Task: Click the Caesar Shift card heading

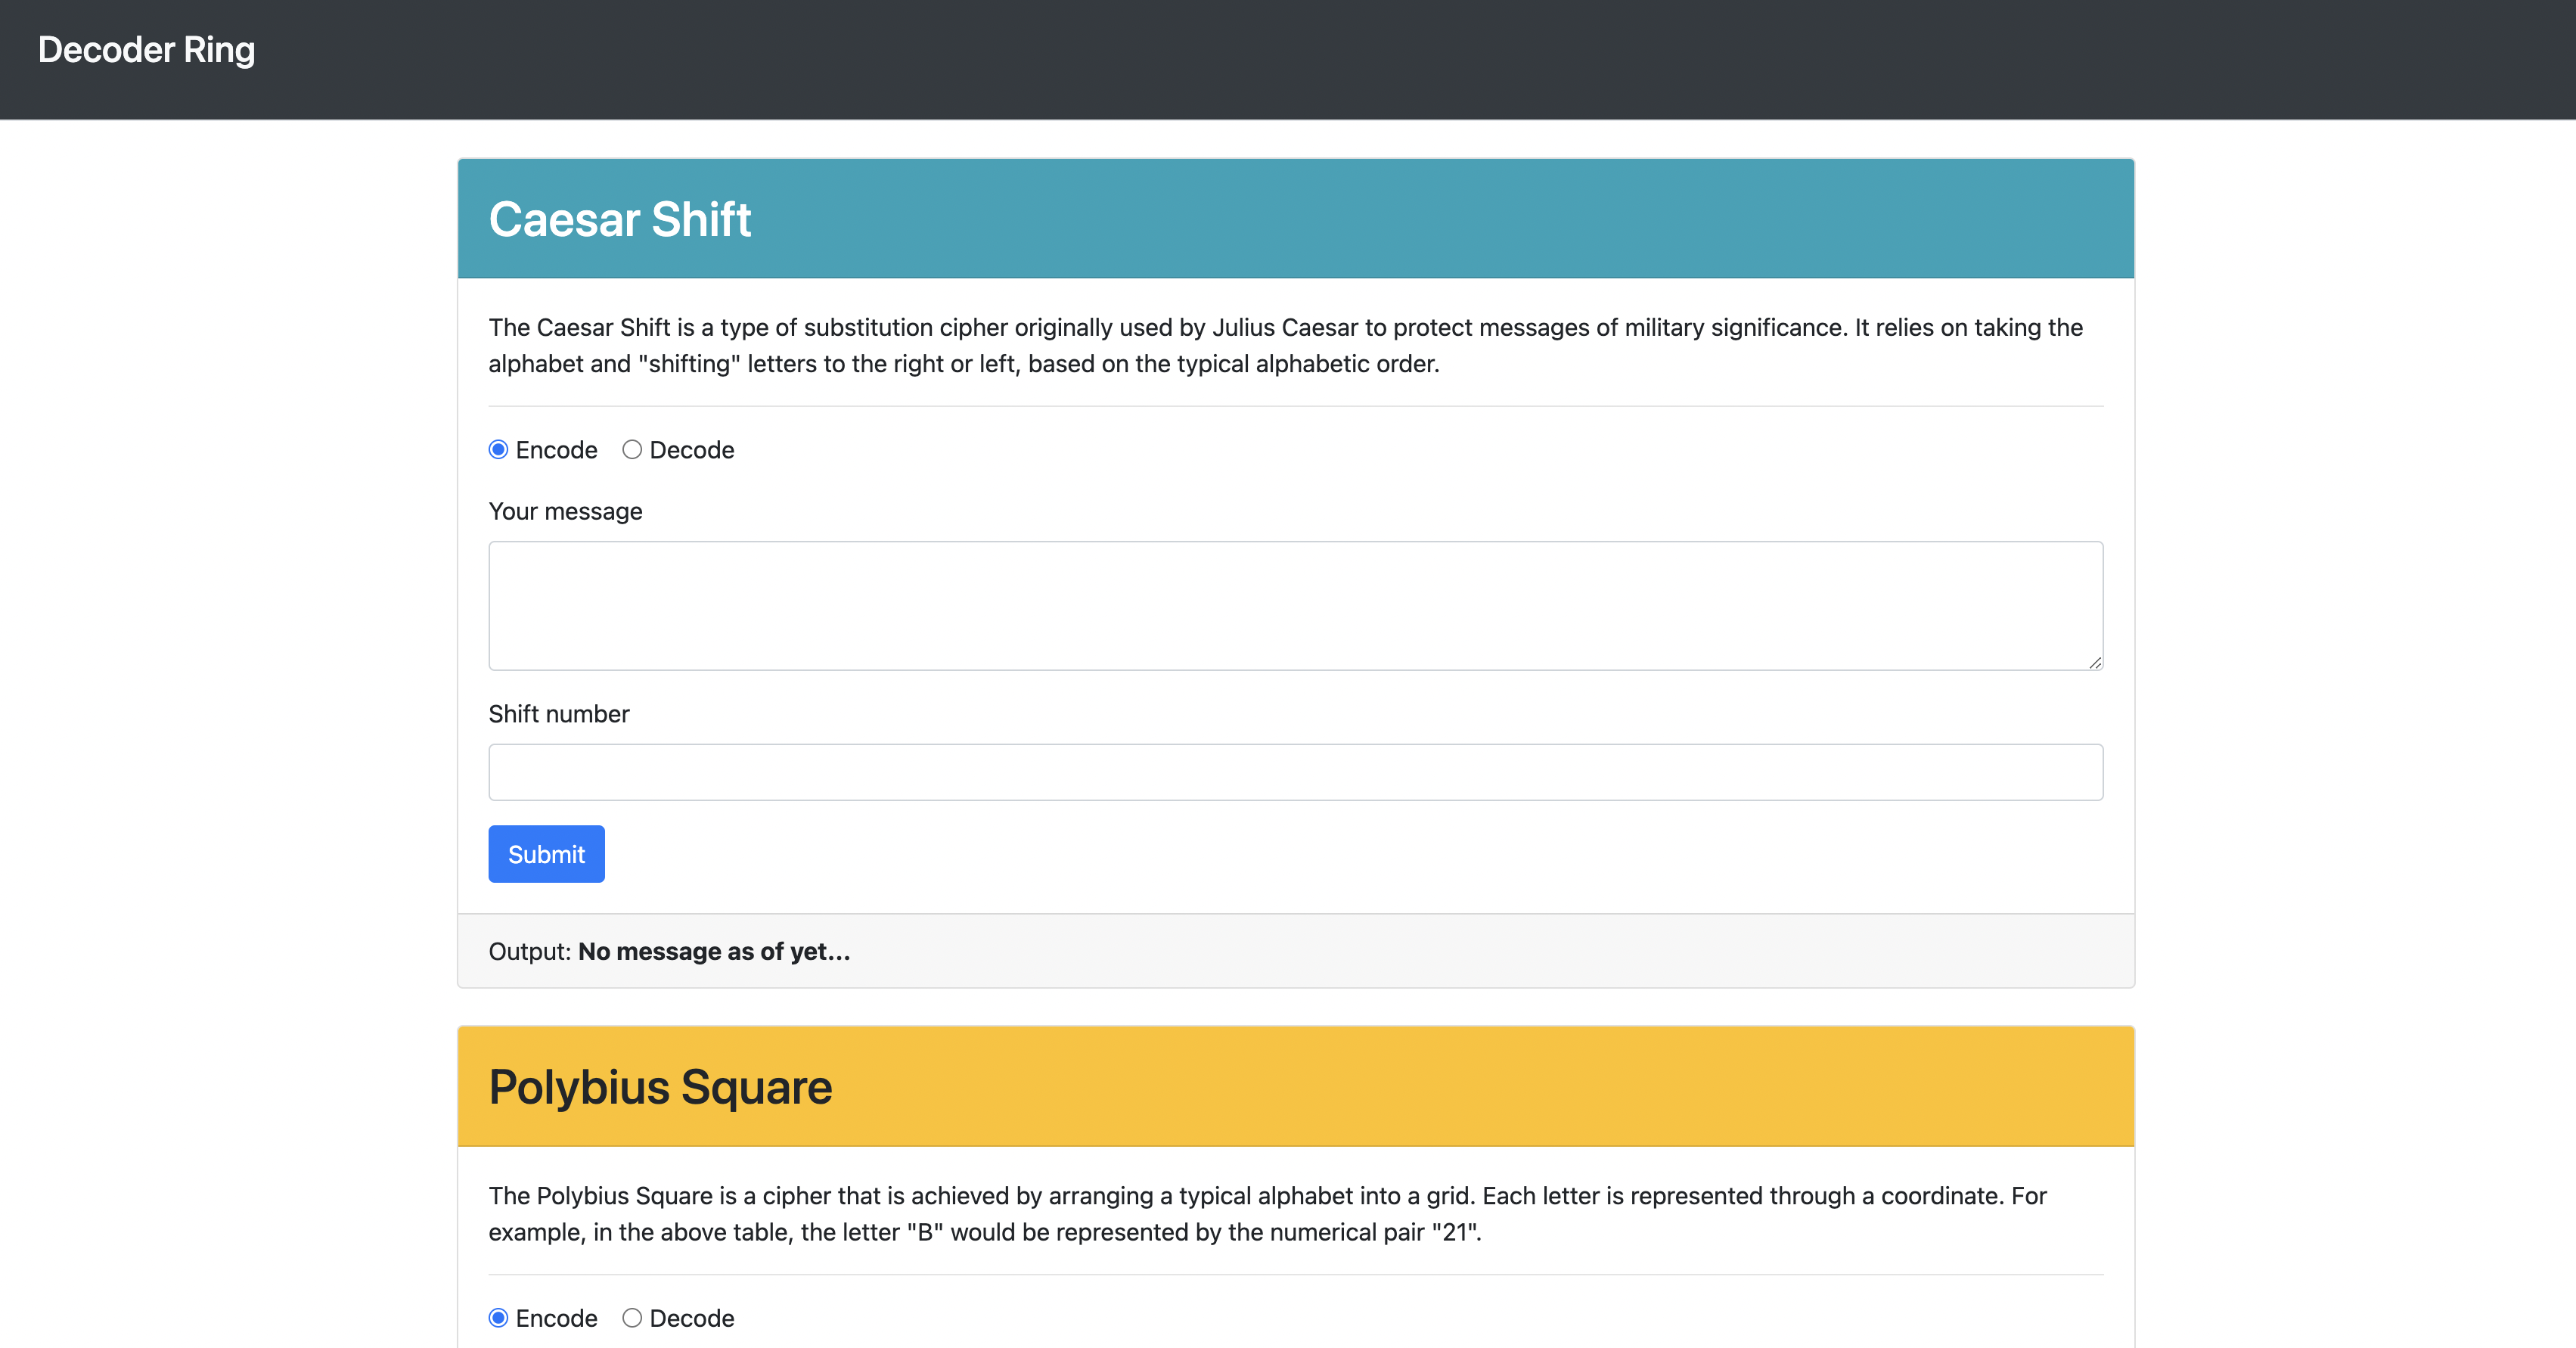Action: tap(619, 219)
